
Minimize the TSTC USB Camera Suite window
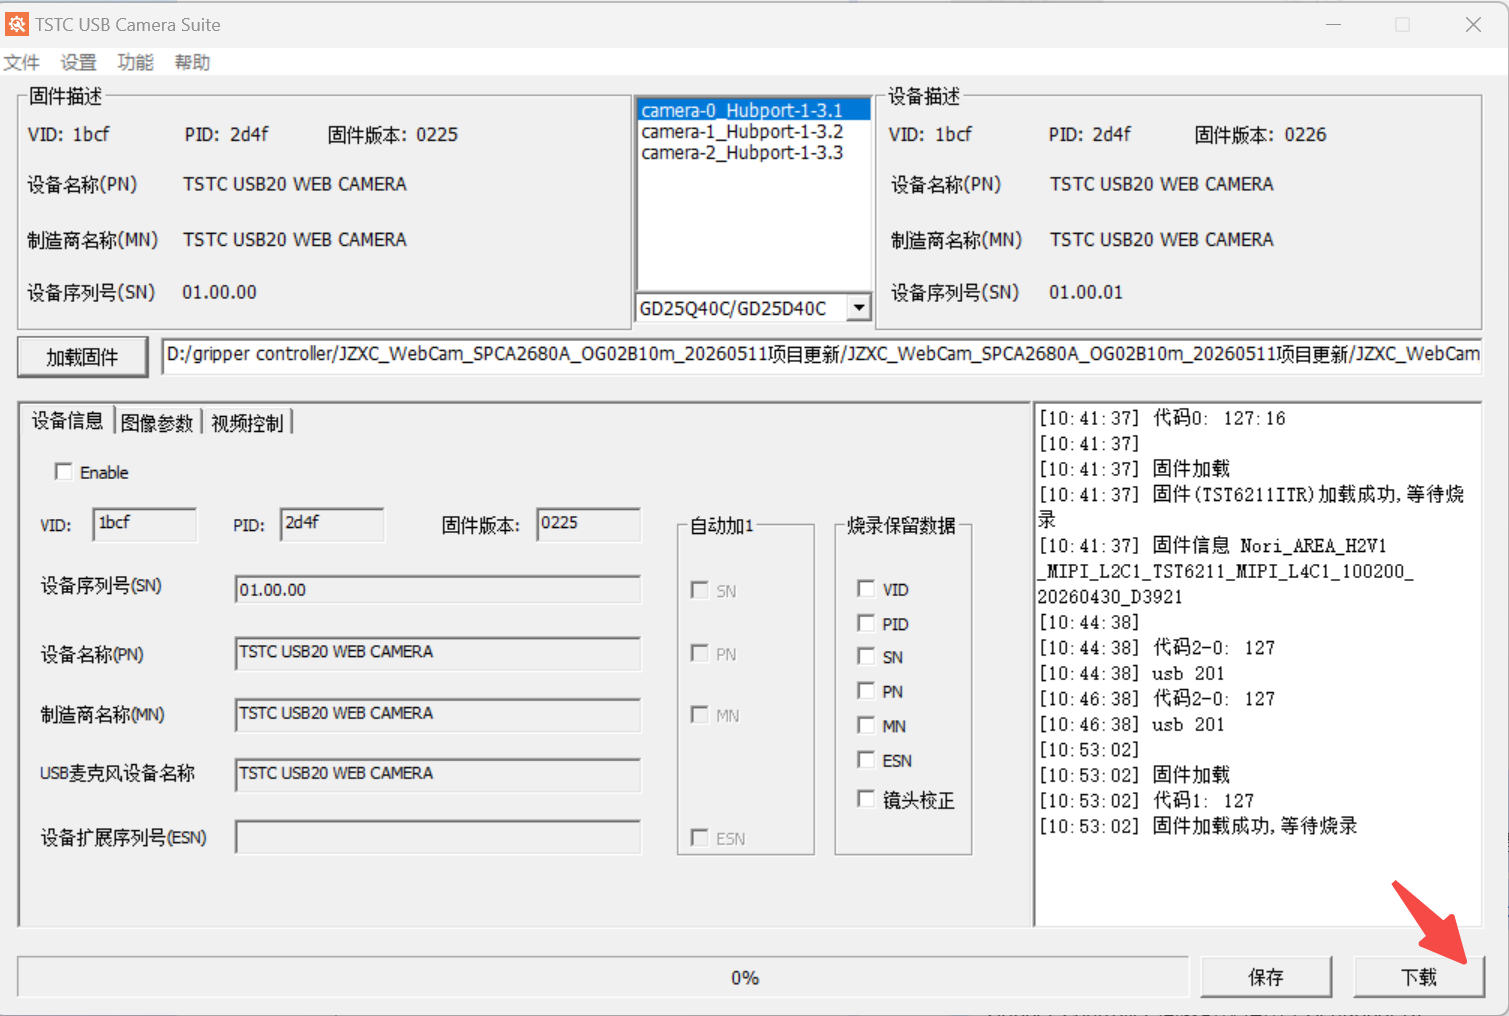1333,24
